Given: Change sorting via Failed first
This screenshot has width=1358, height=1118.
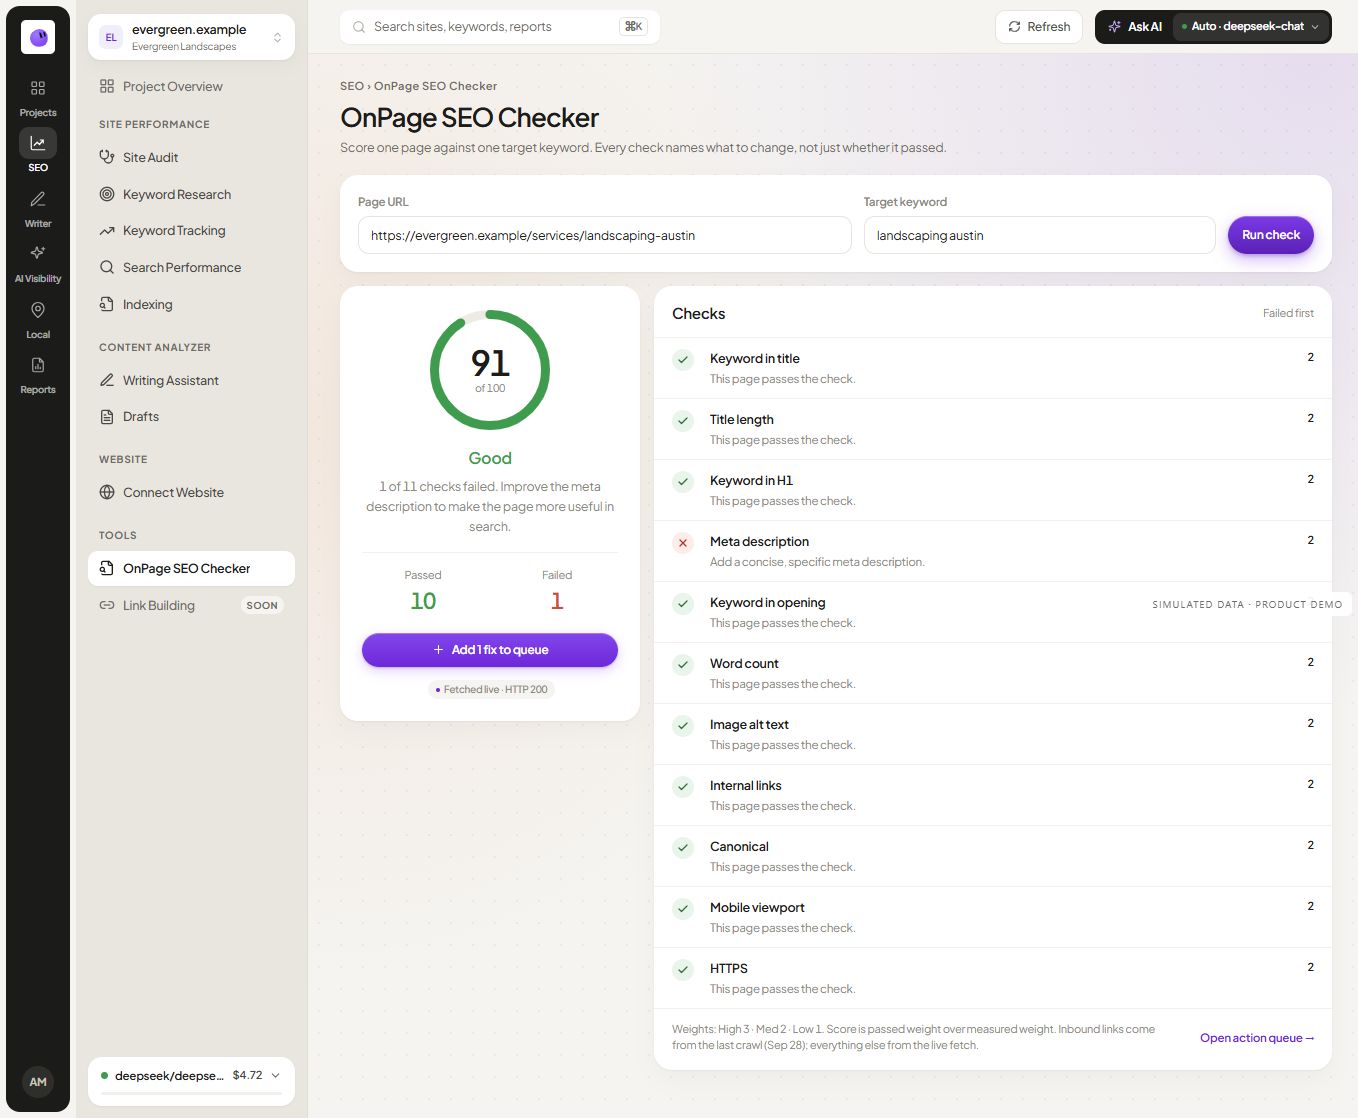Looking at the screenshot, I should (x=1288, y=313).
